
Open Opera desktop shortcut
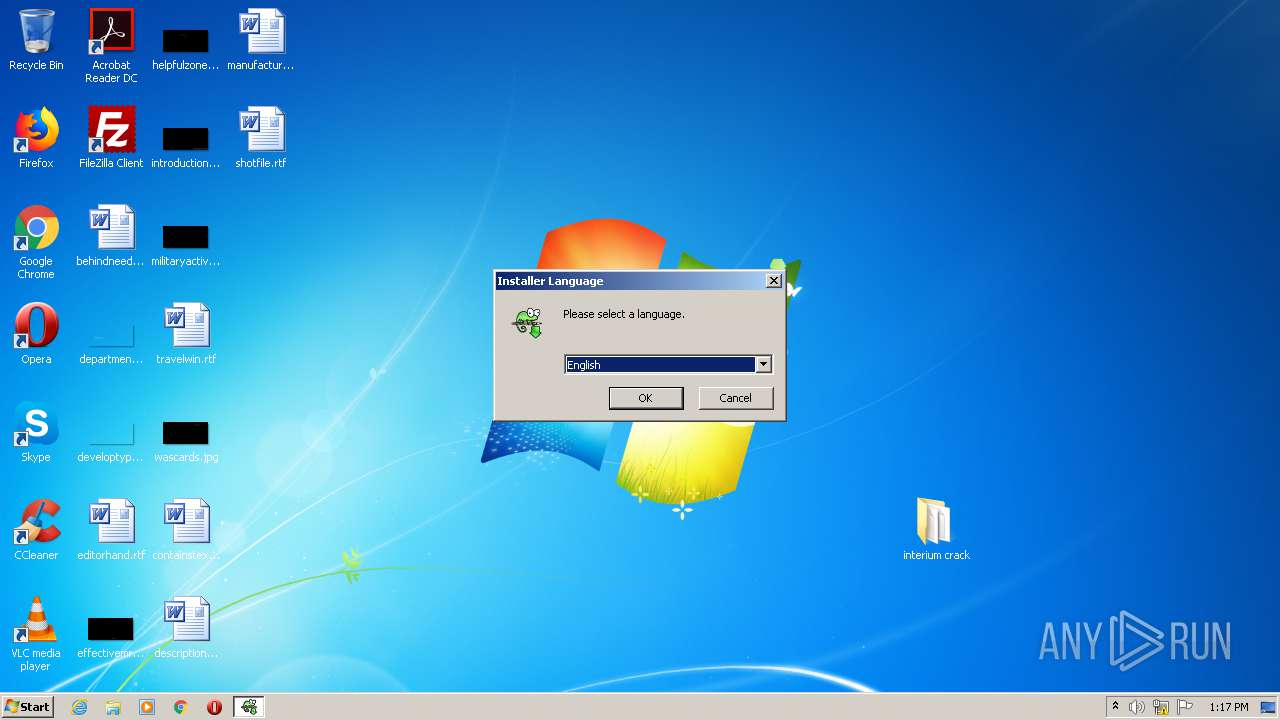36,334
